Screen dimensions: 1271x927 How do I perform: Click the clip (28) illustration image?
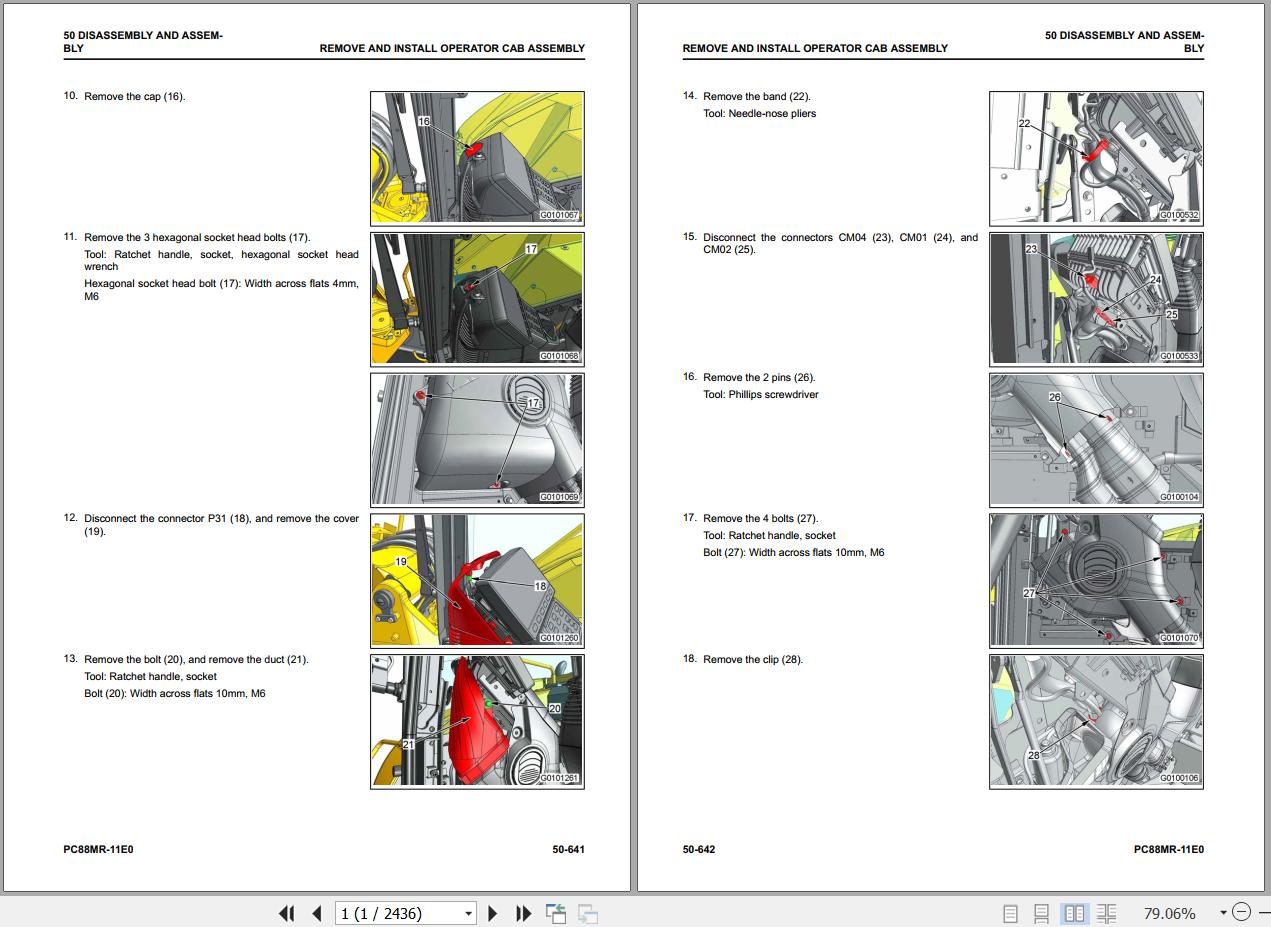point(1096,721)
